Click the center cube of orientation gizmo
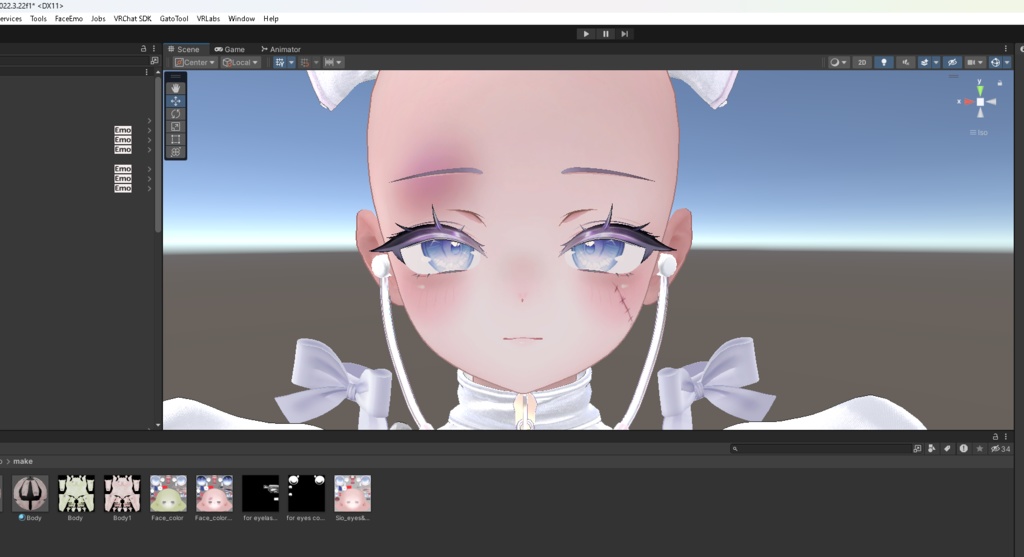The width and height of the screenshot is (1024, 557). coord(980,102)
